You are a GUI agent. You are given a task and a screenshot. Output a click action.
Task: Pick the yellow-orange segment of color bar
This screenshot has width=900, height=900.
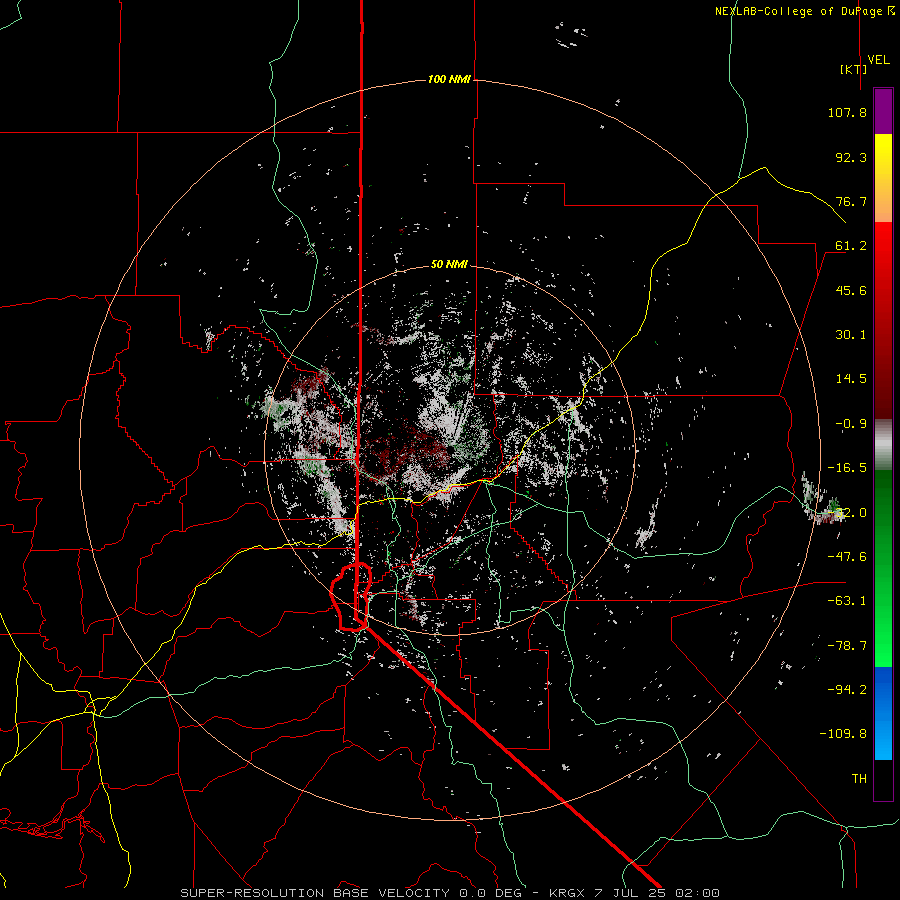point(883,178)
